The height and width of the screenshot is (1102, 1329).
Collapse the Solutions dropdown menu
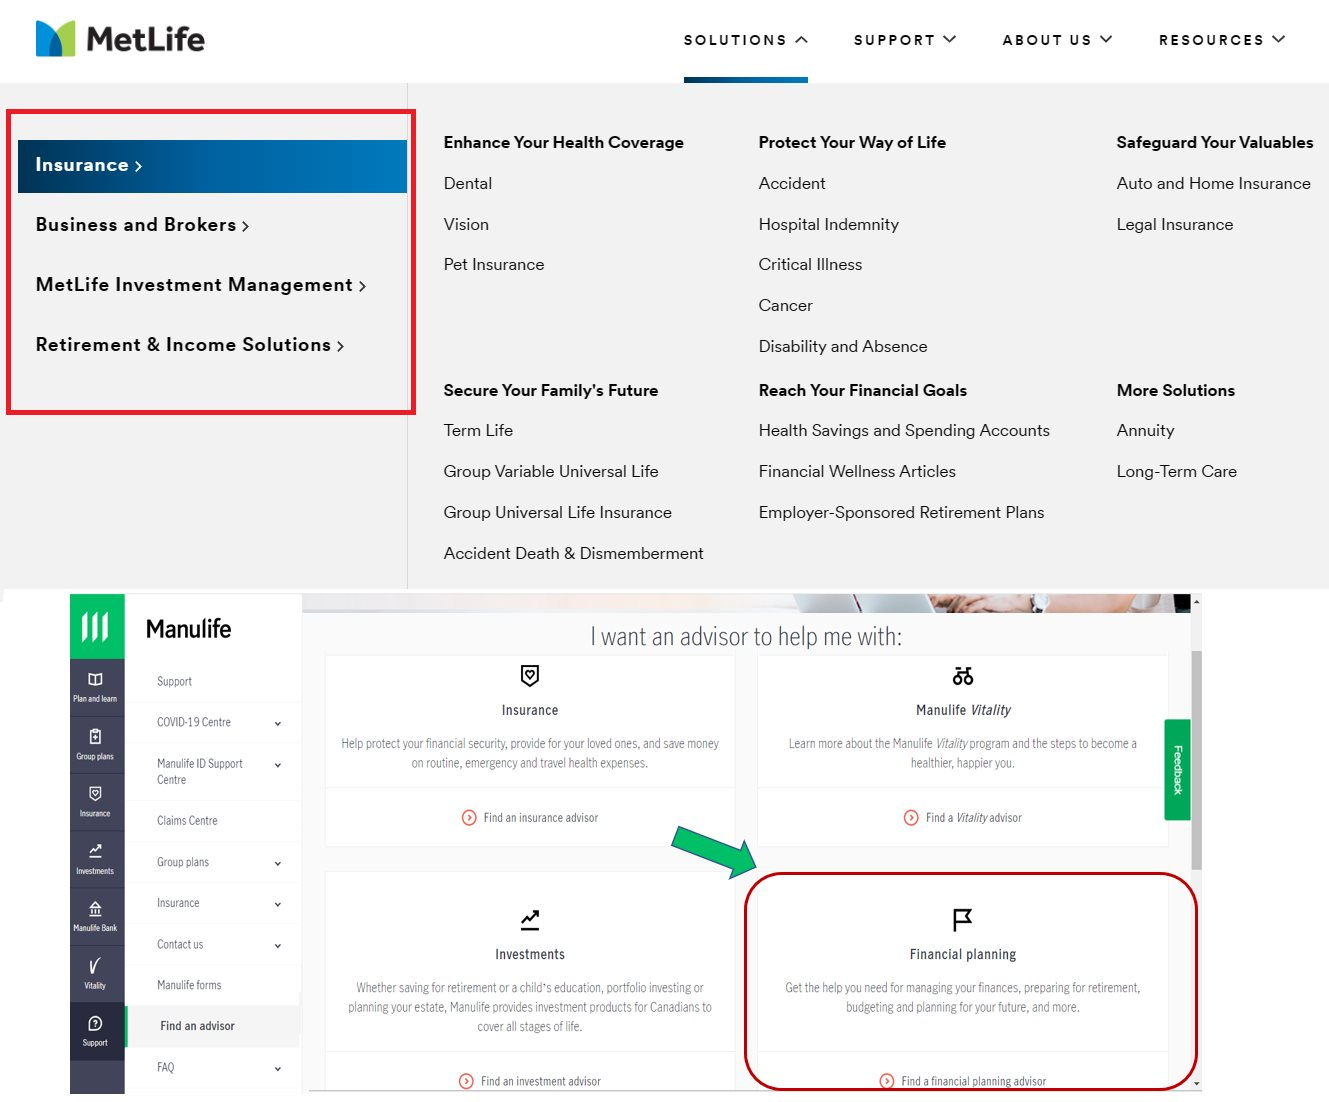pyautogui.click(x=745, y=40)
